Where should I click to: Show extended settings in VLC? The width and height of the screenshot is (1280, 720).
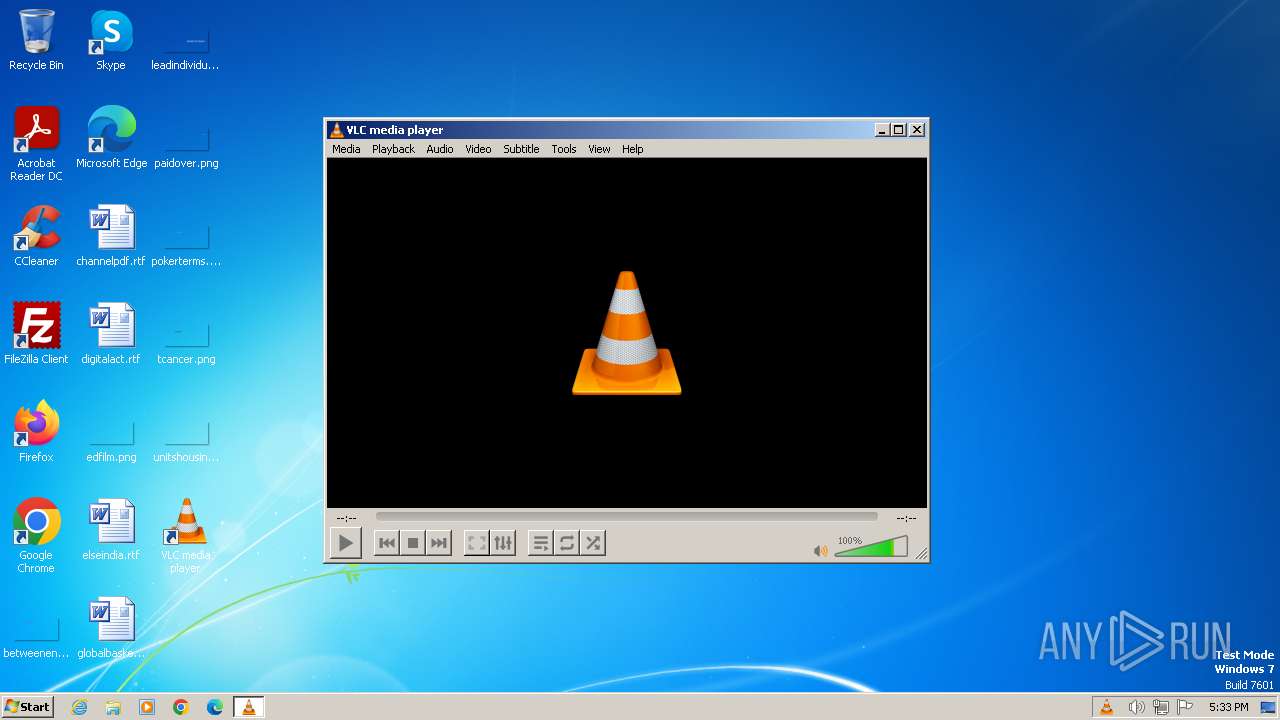[503, 543]
